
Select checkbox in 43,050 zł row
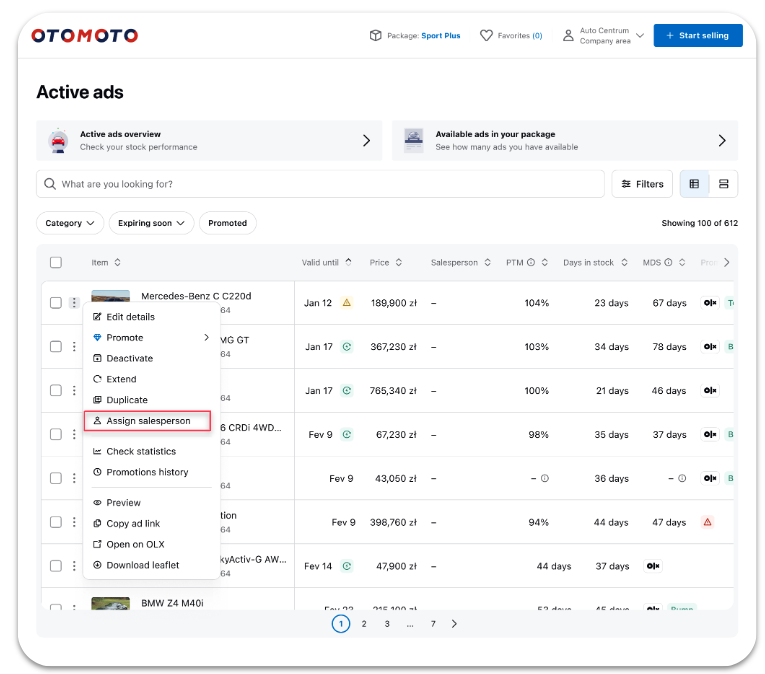pyautogui.click(x=56, y=478)
